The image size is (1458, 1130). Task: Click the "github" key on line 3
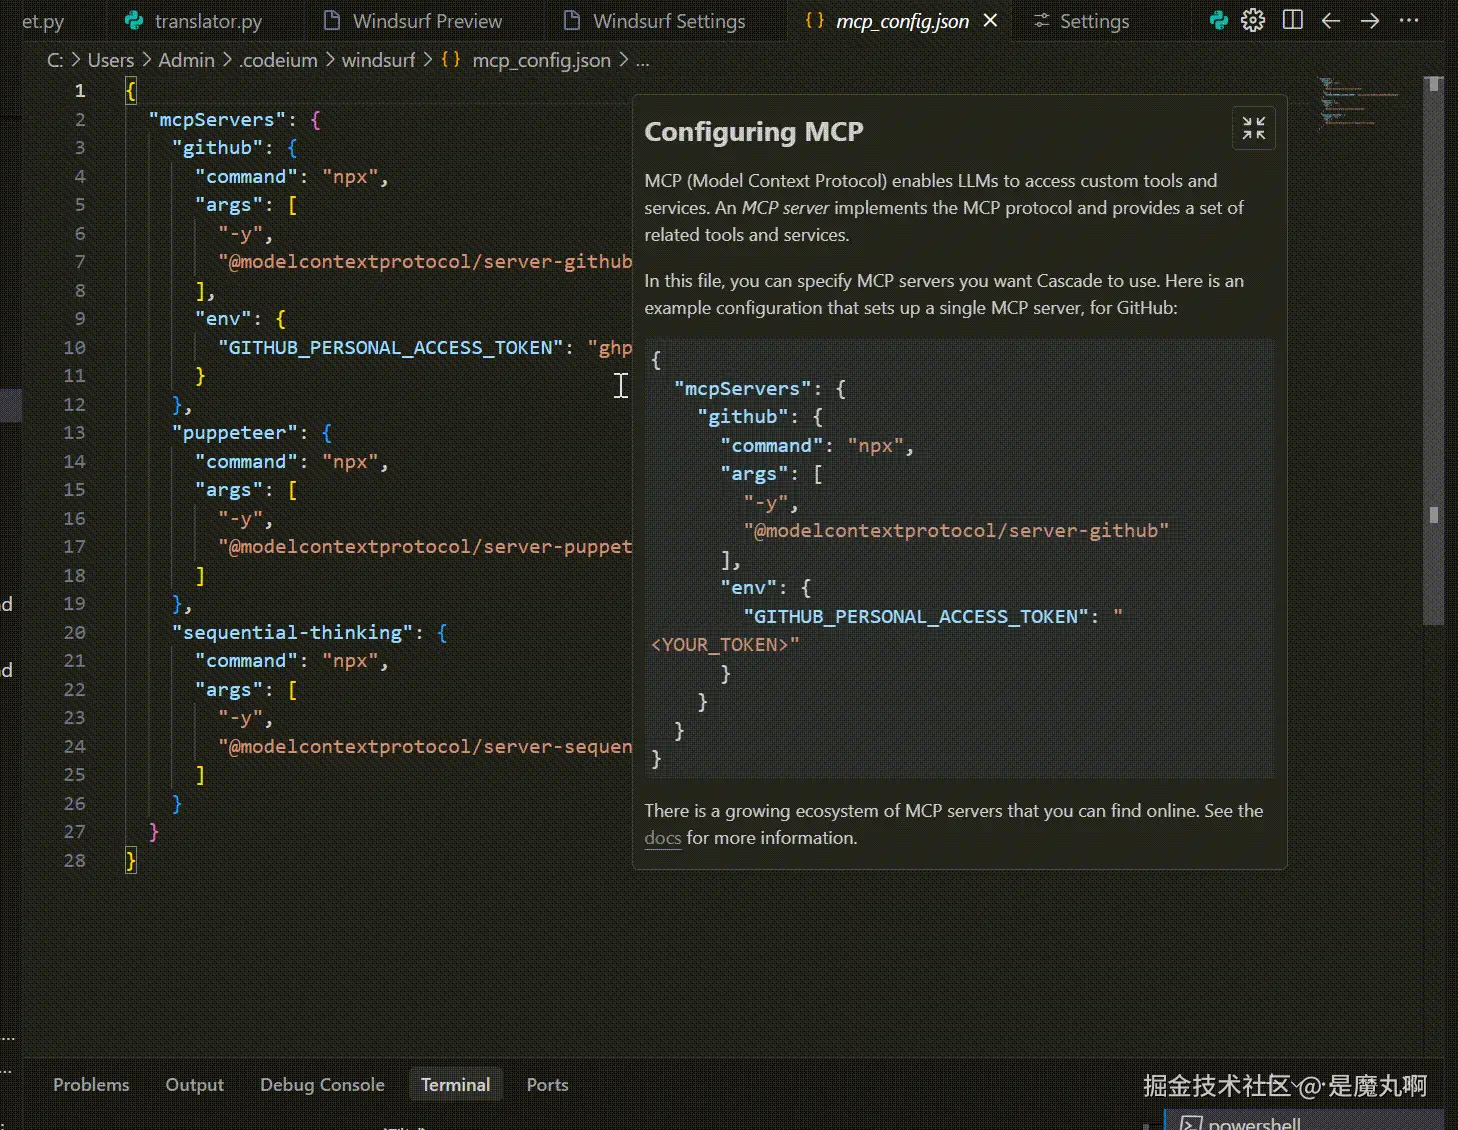coord(217,147)
